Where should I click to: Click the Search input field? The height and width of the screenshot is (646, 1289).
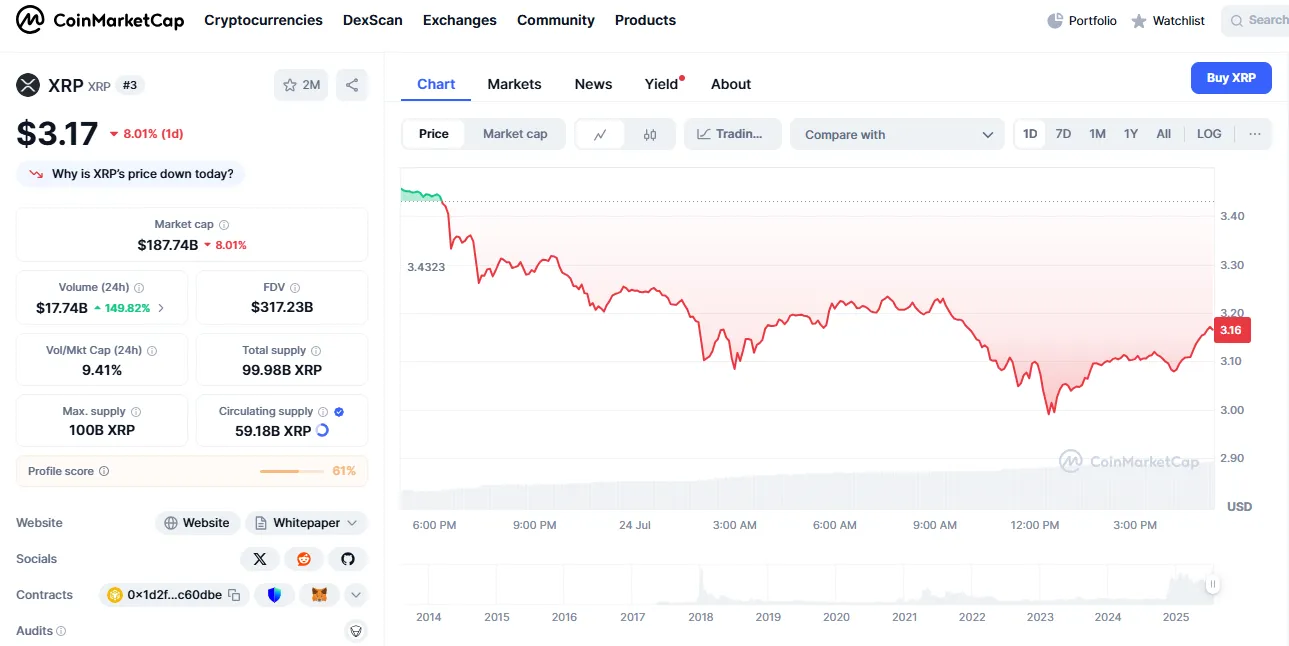pyautogui.click(x=1260, y=20)
